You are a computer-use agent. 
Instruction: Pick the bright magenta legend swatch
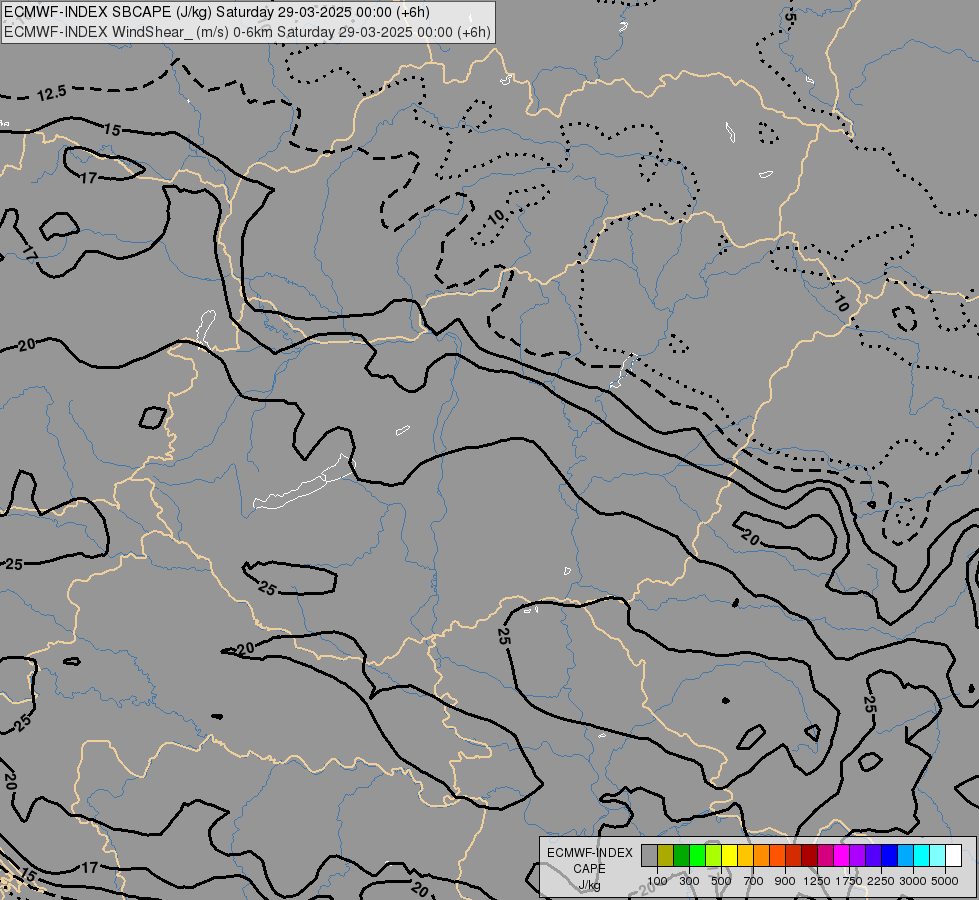[x=842, y=856]
